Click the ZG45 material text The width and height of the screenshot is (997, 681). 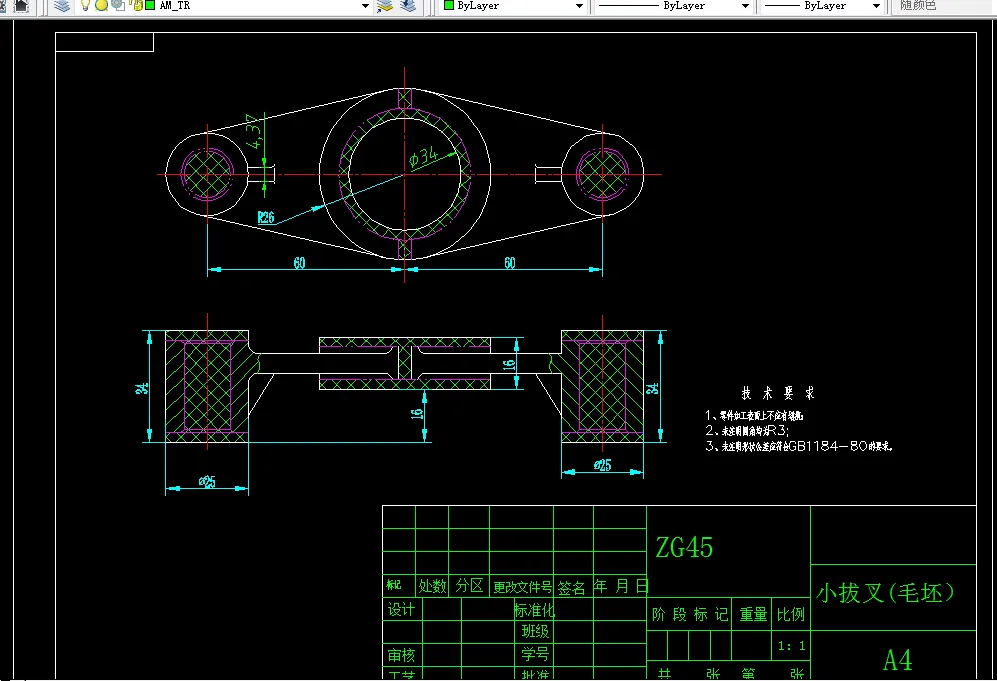point(684,547)
